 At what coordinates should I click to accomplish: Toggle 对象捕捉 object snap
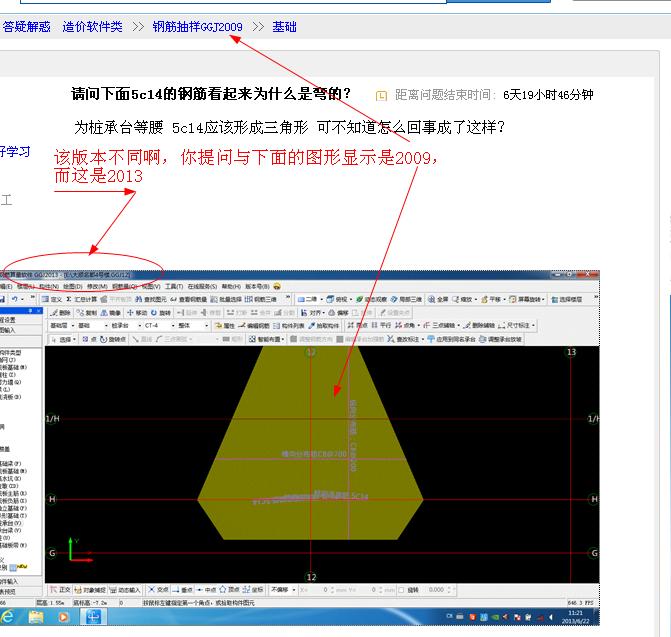point(89,590)
